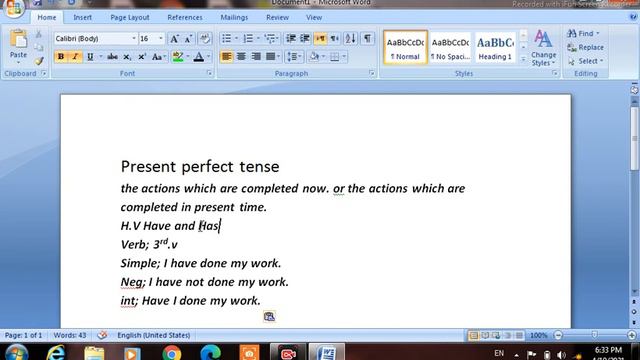Toggle Underline formatting
Screen dimensions: 640x360
(90, 57)
